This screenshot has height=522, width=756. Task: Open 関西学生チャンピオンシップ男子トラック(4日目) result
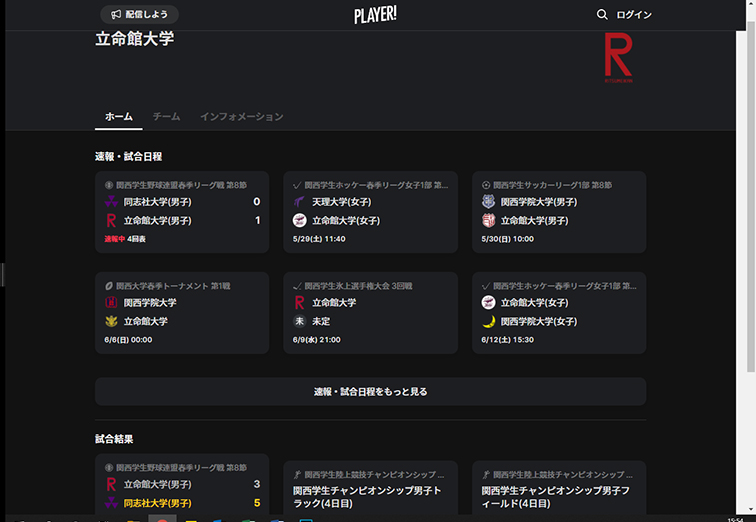(x=370, y=488)
